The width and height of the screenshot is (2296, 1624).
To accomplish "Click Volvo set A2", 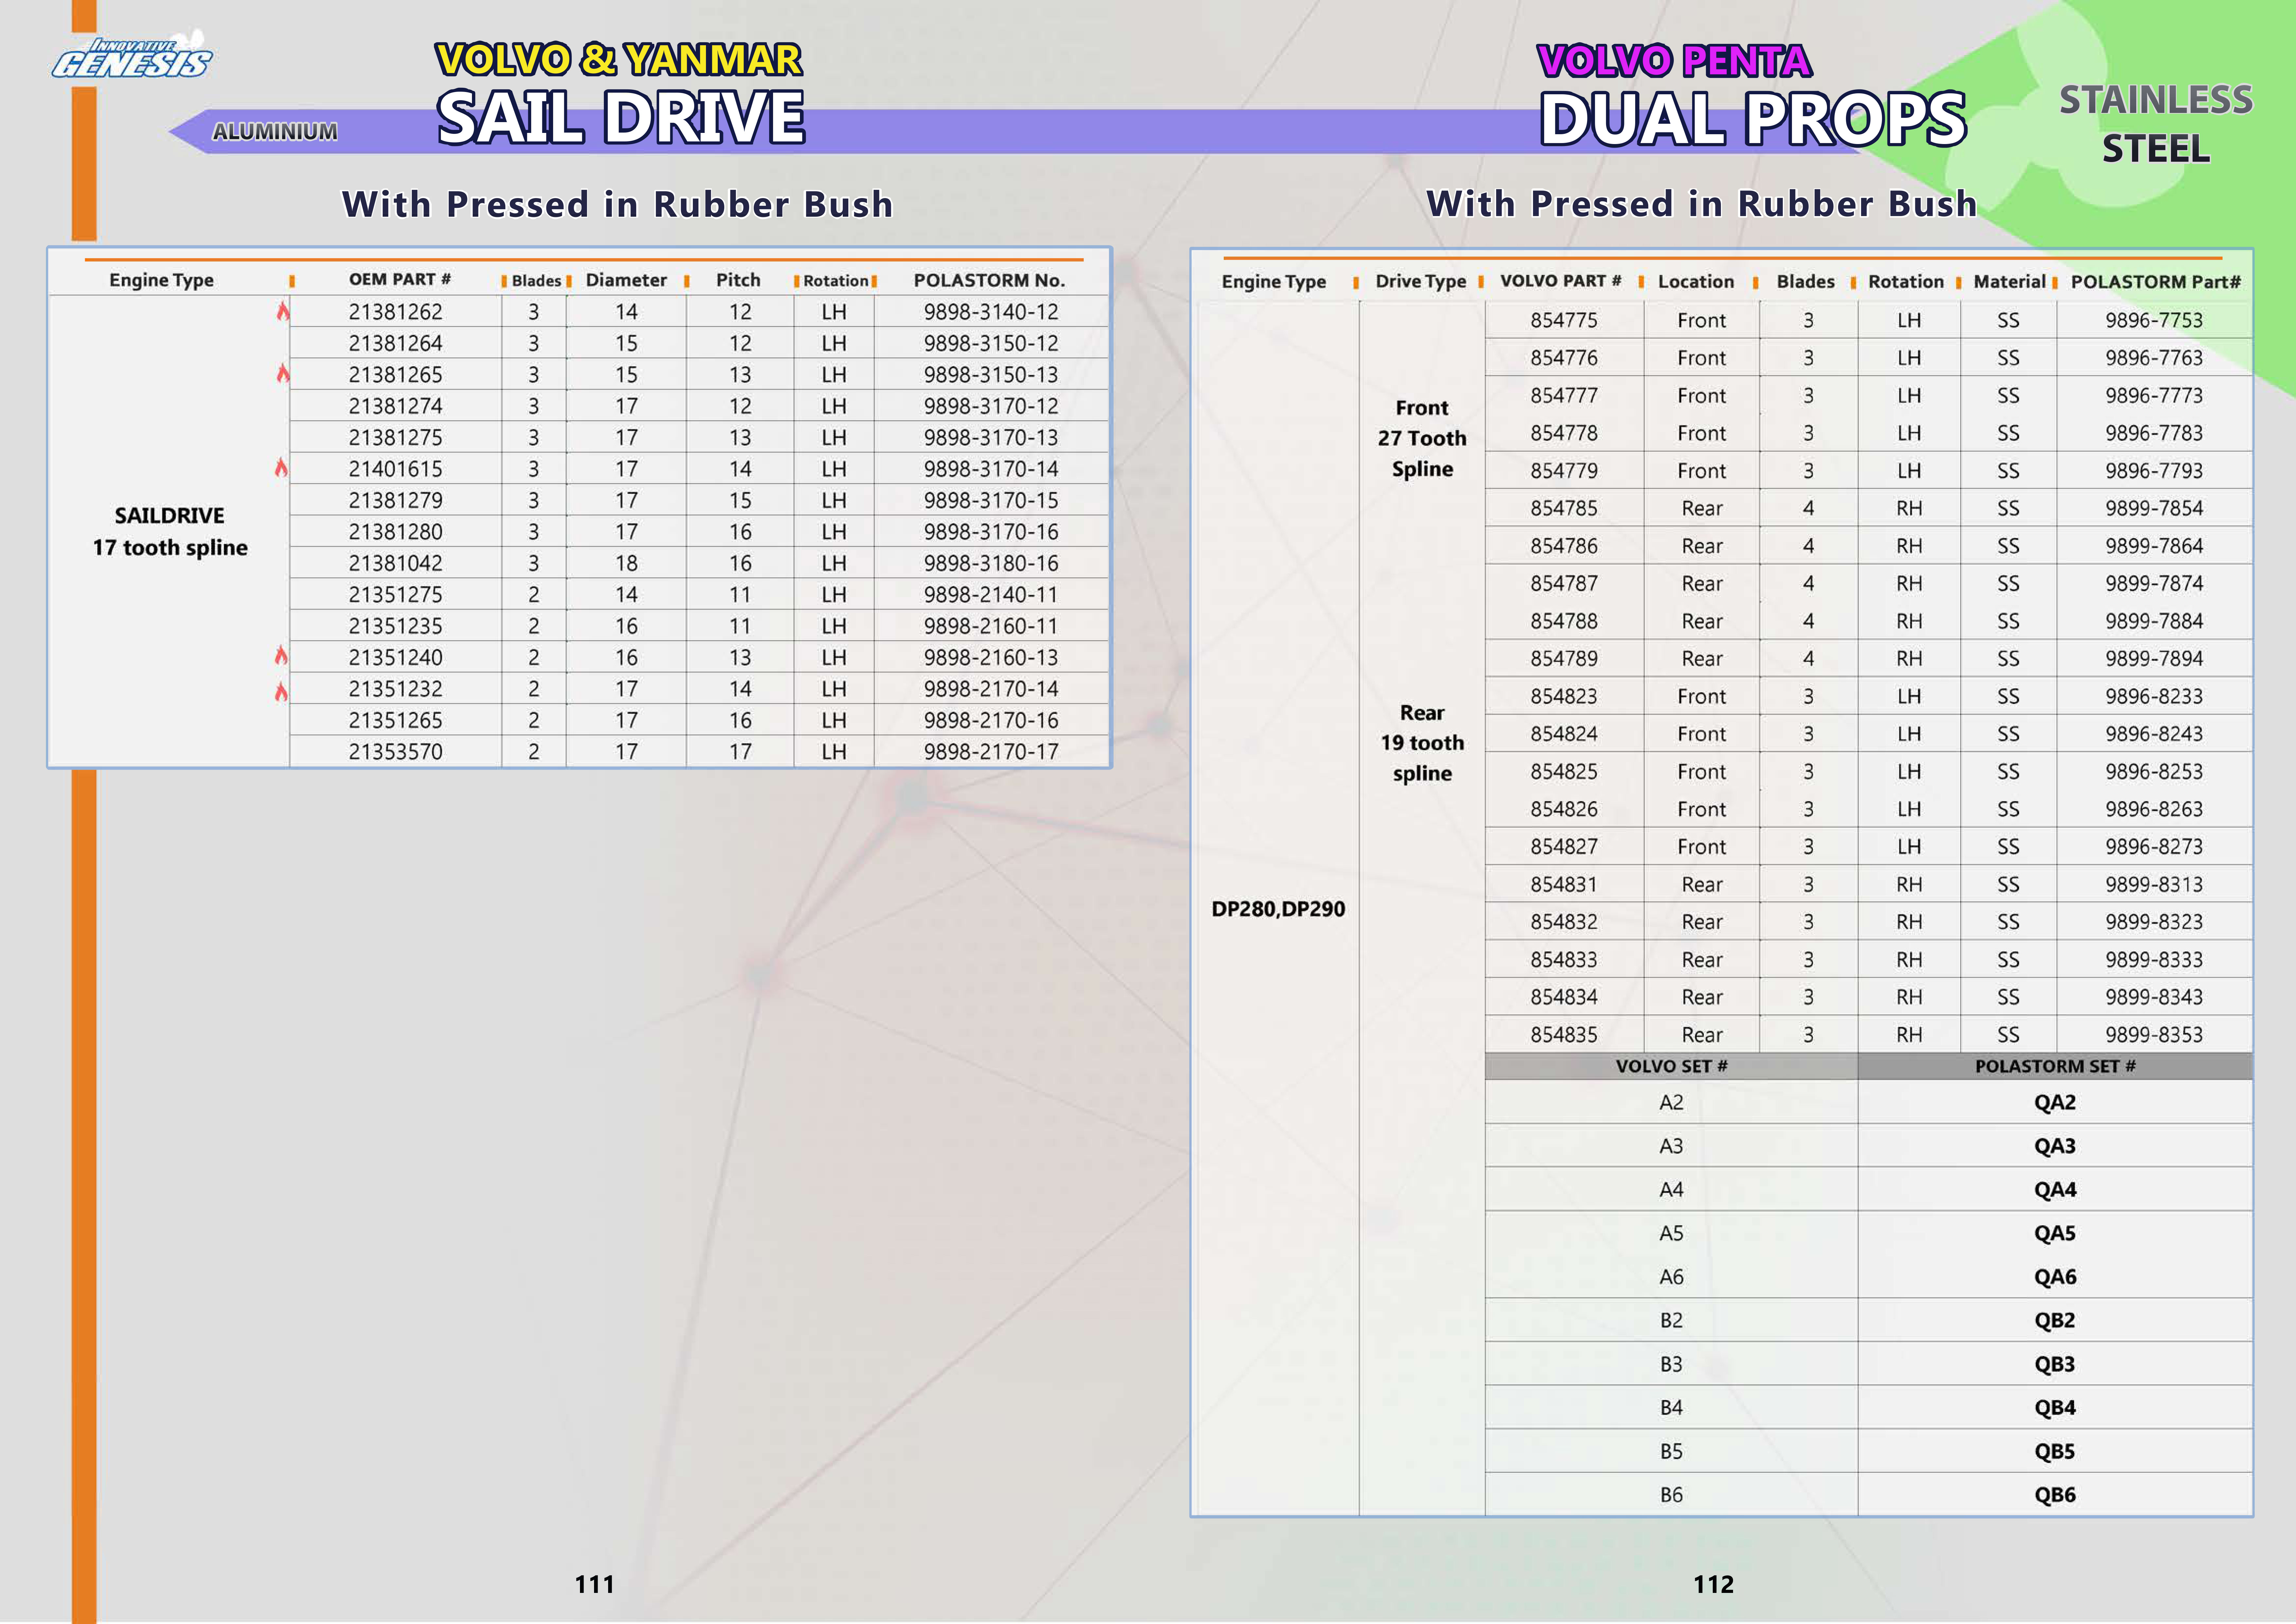I will (1671, 1102).
